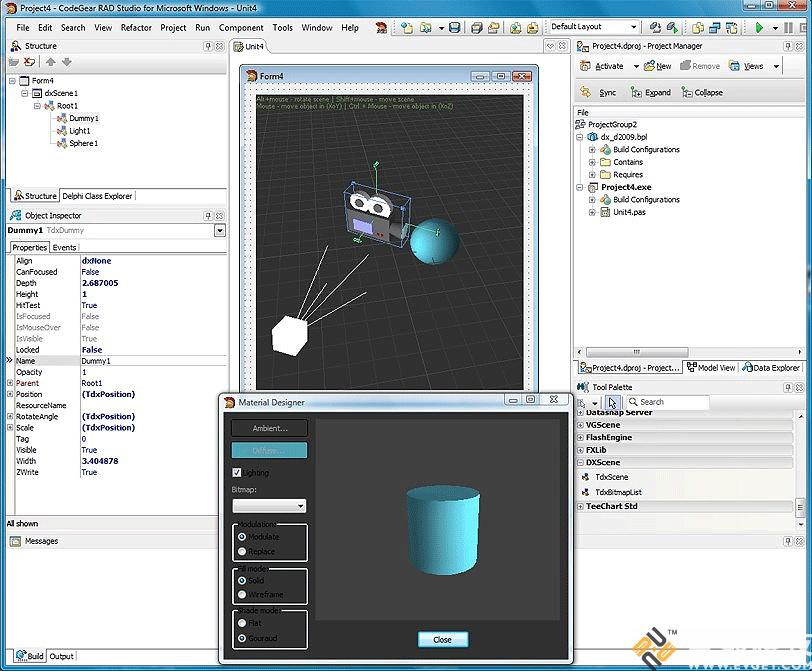Expand the Position property in Object Inspector
Viewport: 812px width, 671px height.
point(10,394)
